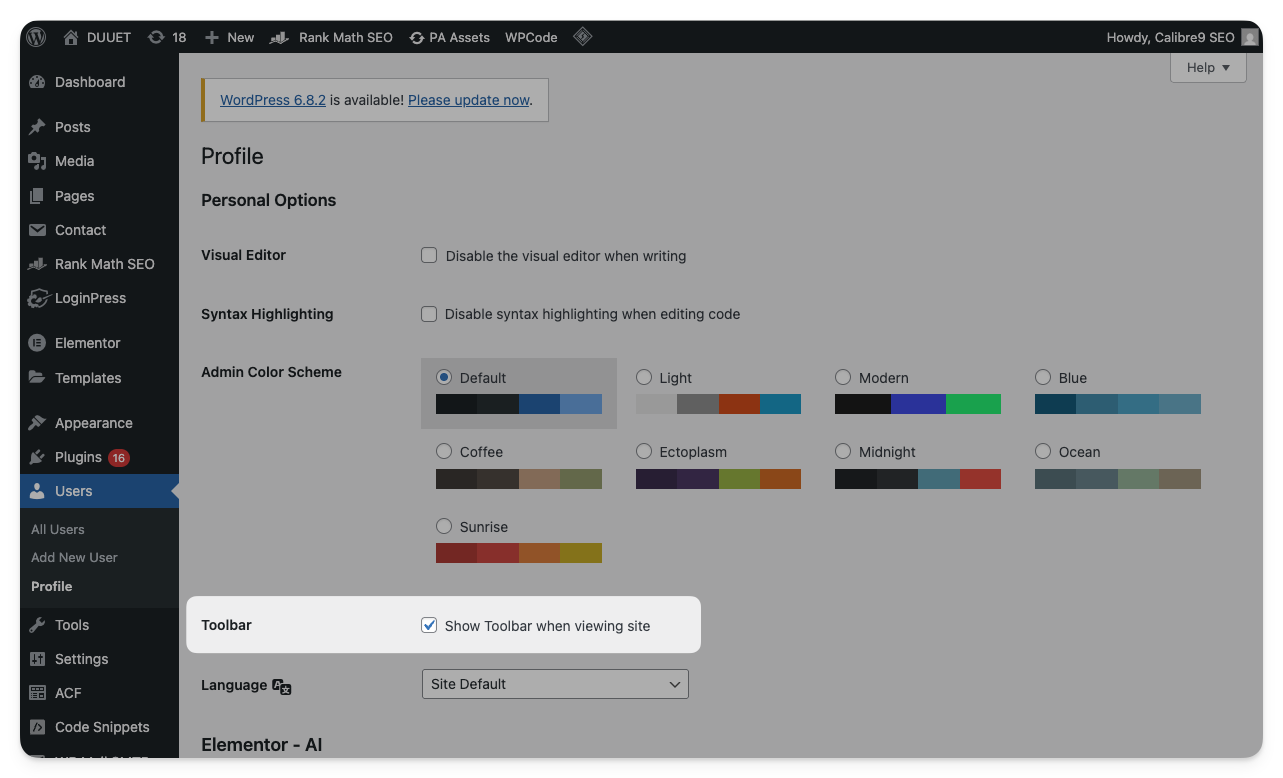The height and width of the screenshot is (778, 1283).
Task: Click the Please update now link
Action: (468, 100)
